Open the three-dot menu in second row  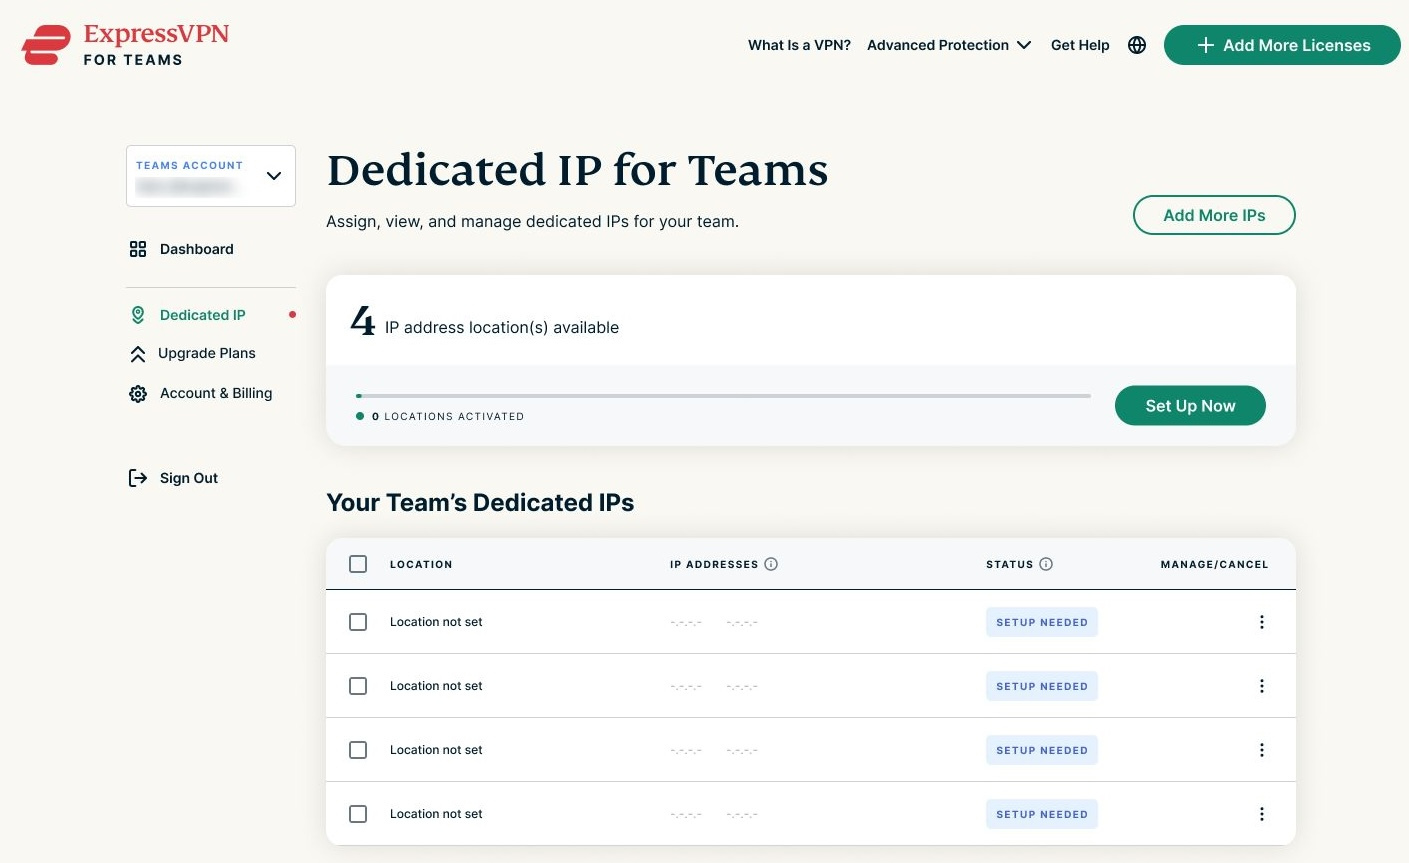[x=1262, y=686]
